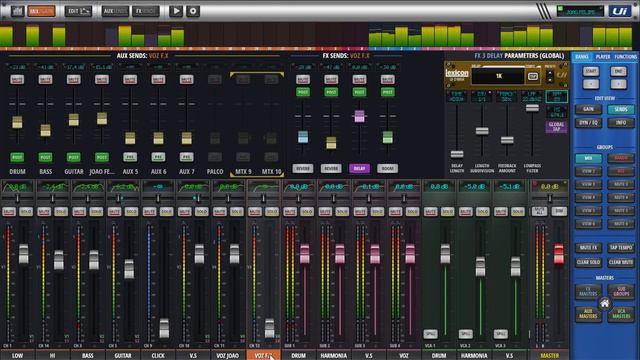Open INFO edit view
640x360 pixels.
click(621, 122)
